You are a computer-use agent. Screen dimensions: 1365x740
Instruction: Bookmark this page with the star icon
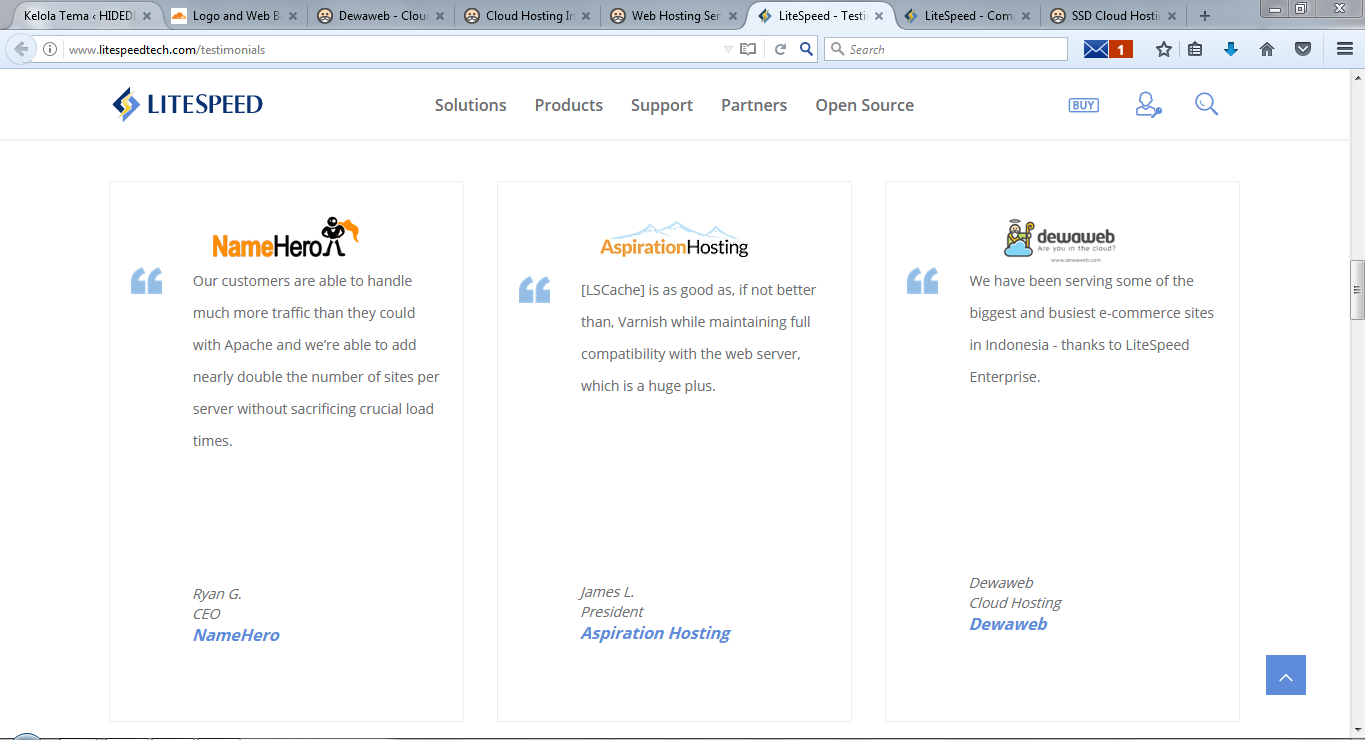pyautogui.click(x=1164, y=49)
